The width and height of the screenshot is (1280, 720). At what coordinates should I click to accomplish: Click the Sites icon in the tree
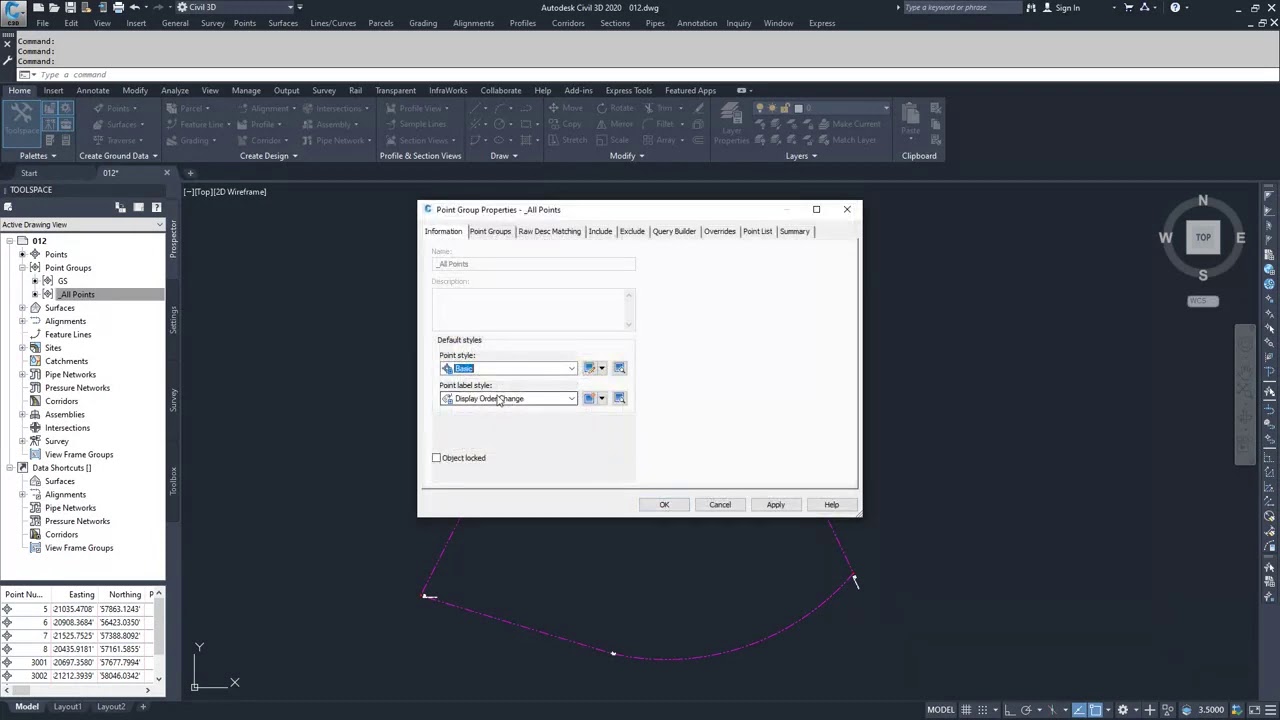pos(35,348)
